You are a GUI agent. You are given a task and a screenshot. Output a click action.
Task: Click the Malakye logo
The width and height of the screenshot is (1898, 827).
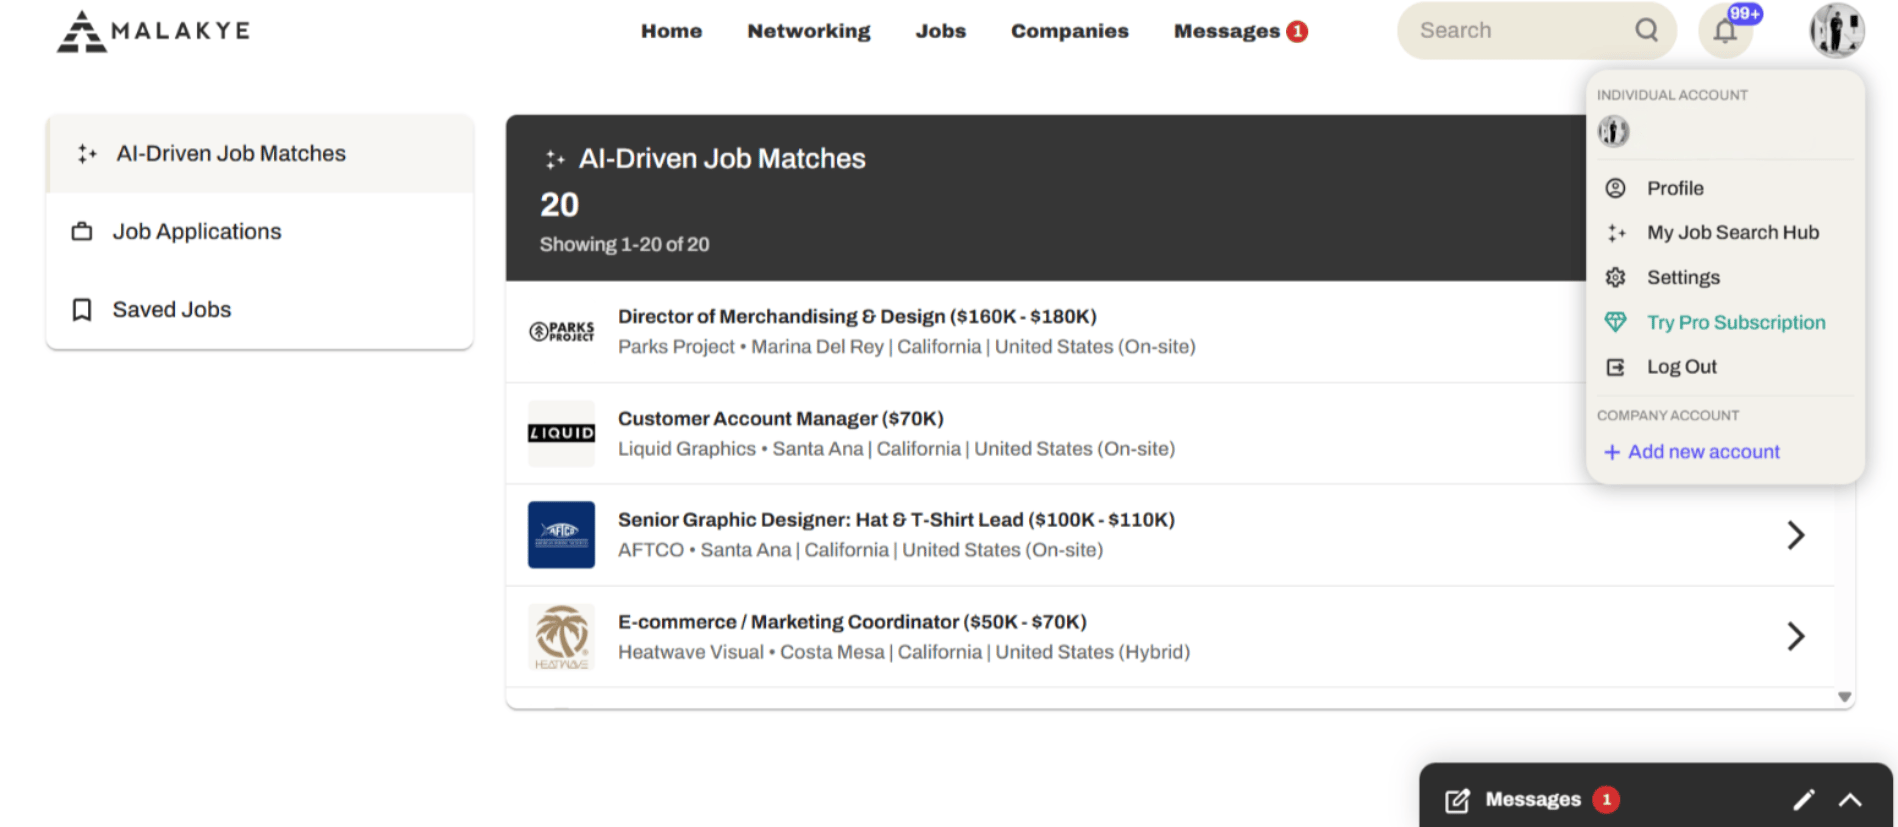coord(154,31)
